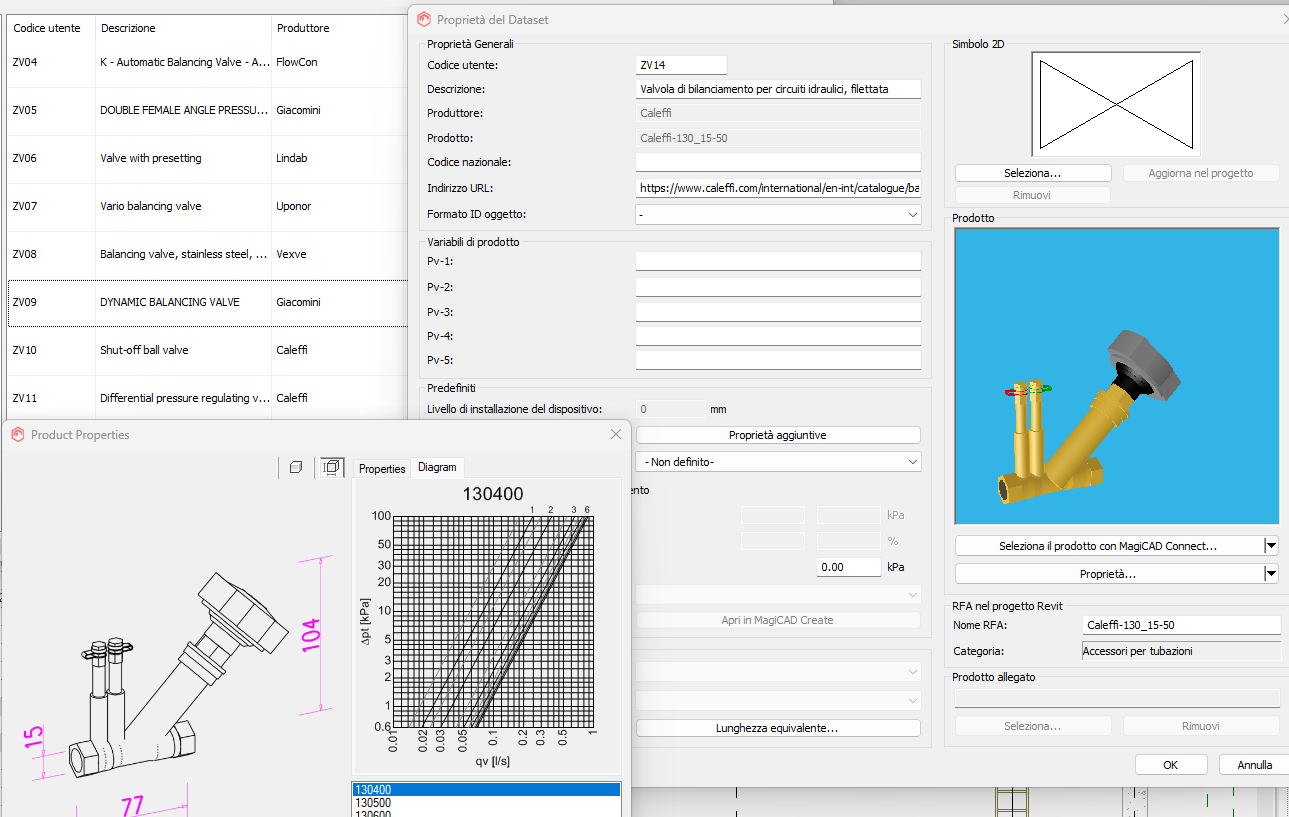Screen dimensions: 1289x817
Task: Click the Annulla button
Action: point(1255,764)
